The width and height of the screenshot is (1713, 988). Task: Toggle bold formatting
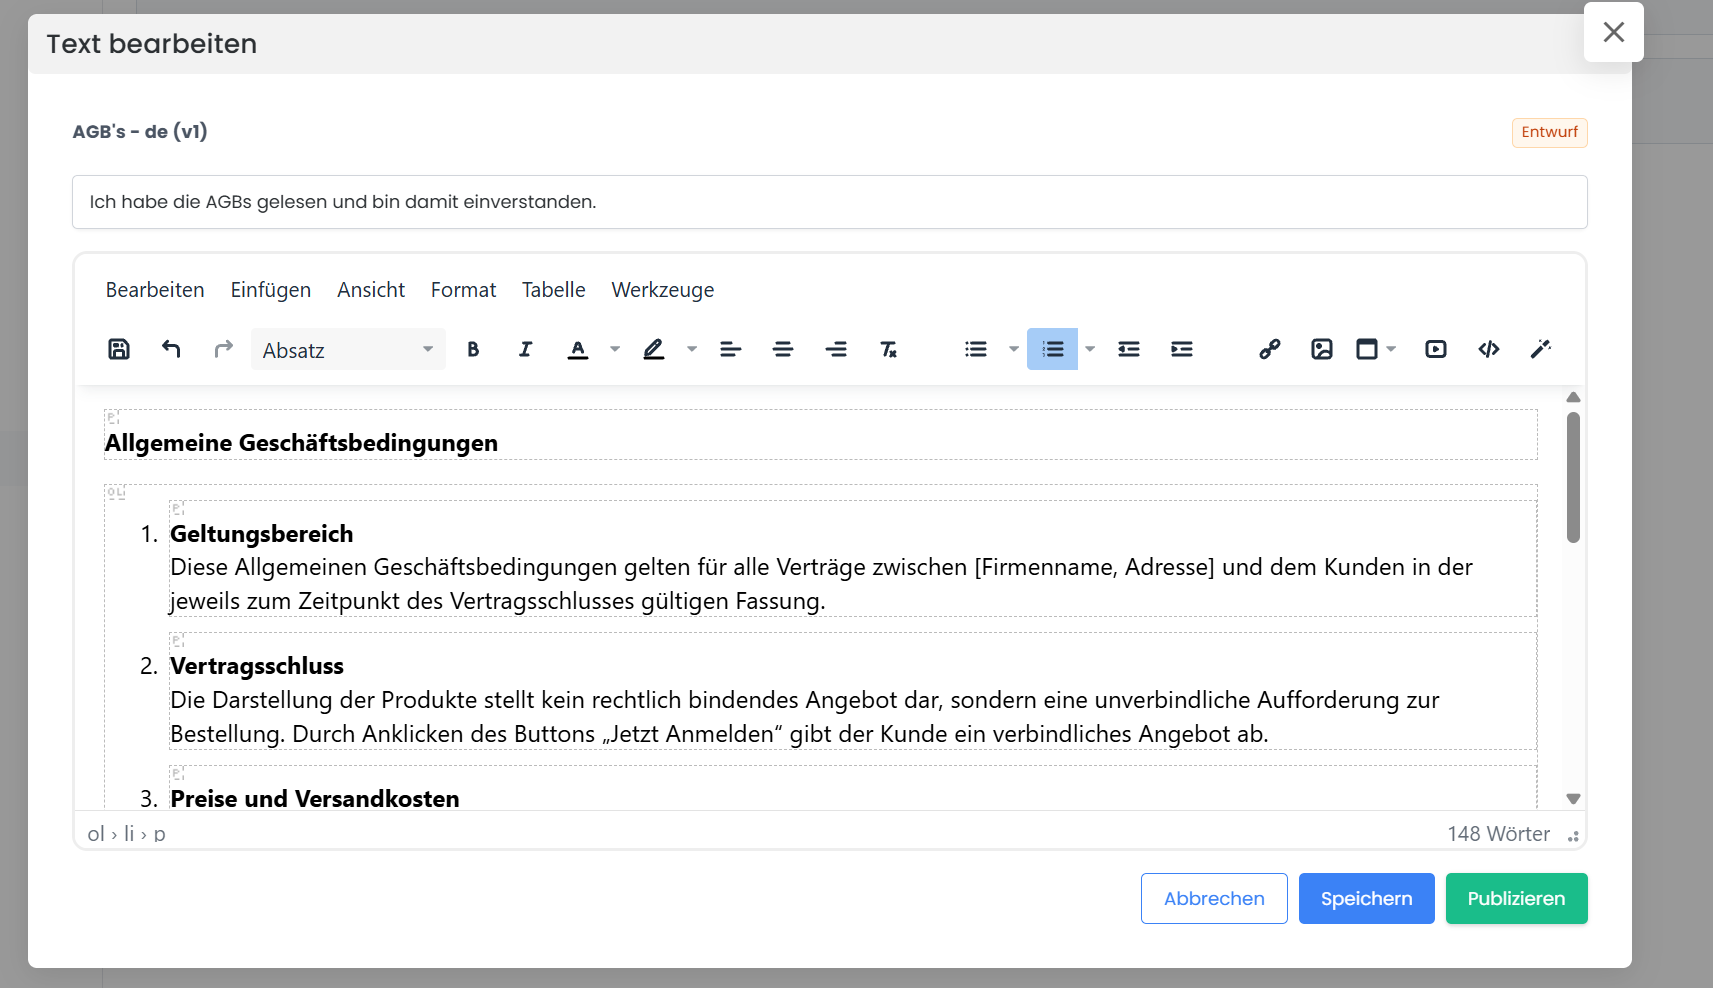click(473, 349)
